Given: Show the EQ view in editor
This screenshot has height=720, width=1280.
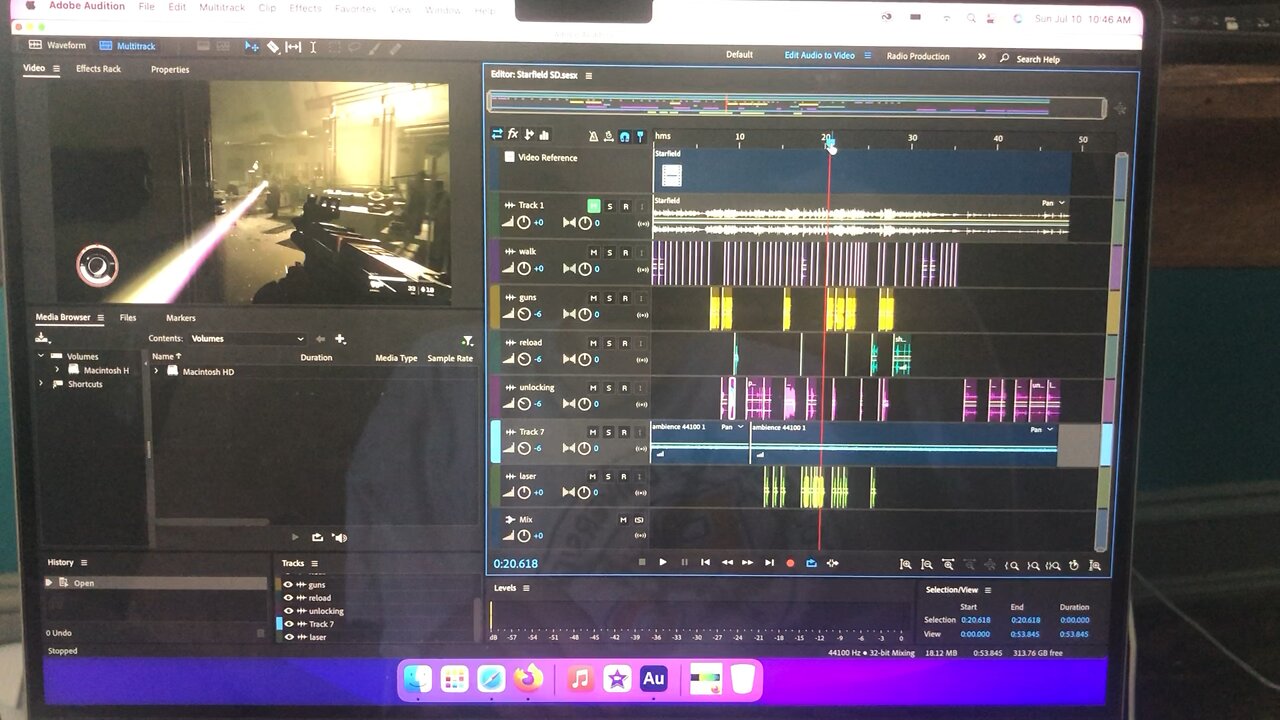Looking at the screenshot, I should coord(544,134).
